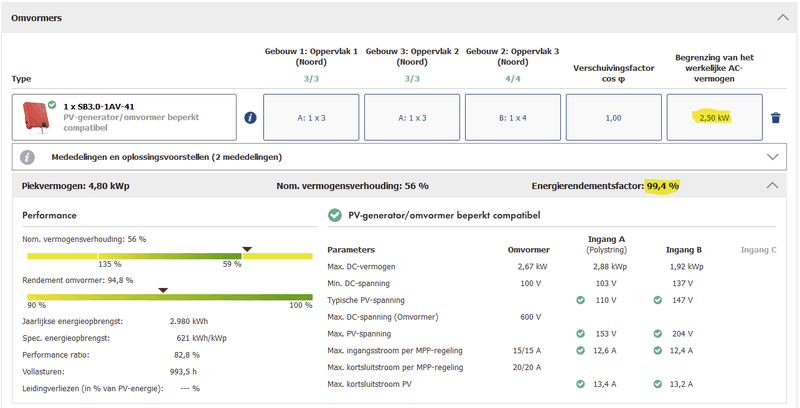
Task: Click the grey info icon beside Mededelingen
Action: click(x=28, y=157)
